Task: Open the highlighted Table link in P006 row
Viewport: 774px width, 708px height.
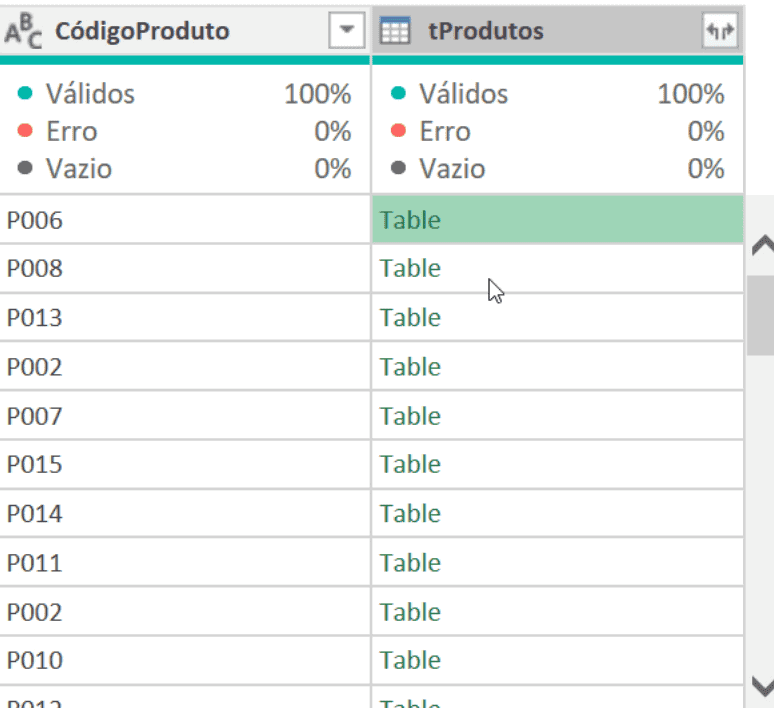Action: point(410,220)
